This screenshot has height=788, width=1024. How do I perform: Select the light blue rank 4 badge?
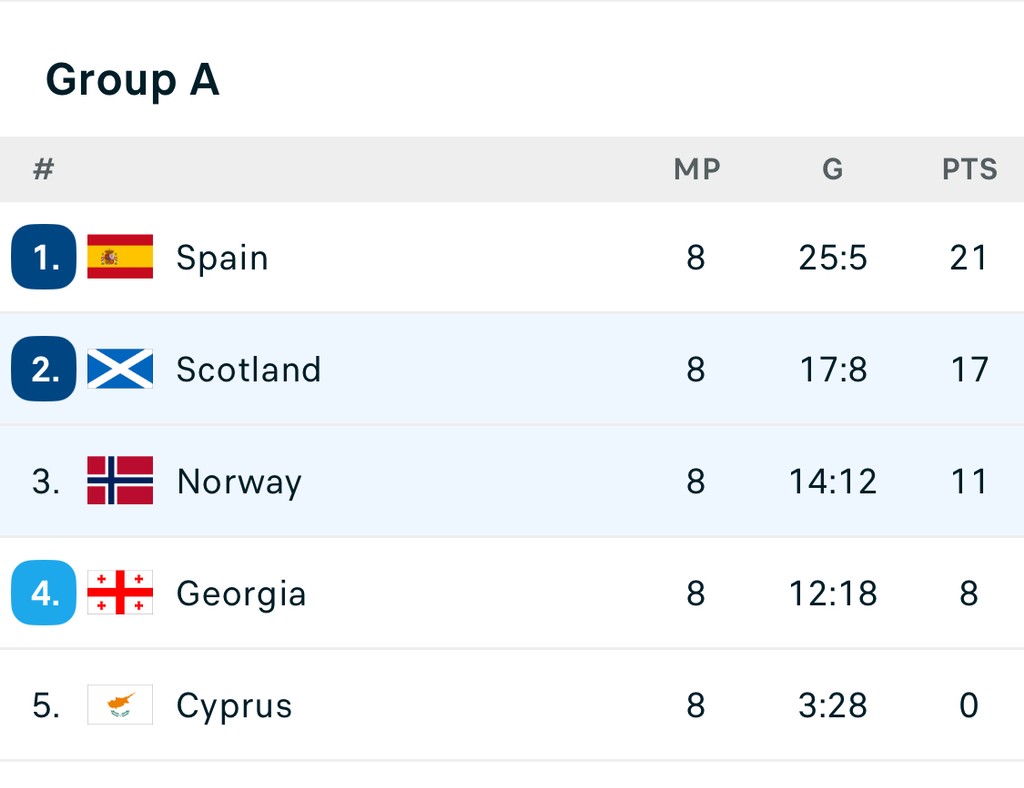pyautogui.click(x=44, y=593)
